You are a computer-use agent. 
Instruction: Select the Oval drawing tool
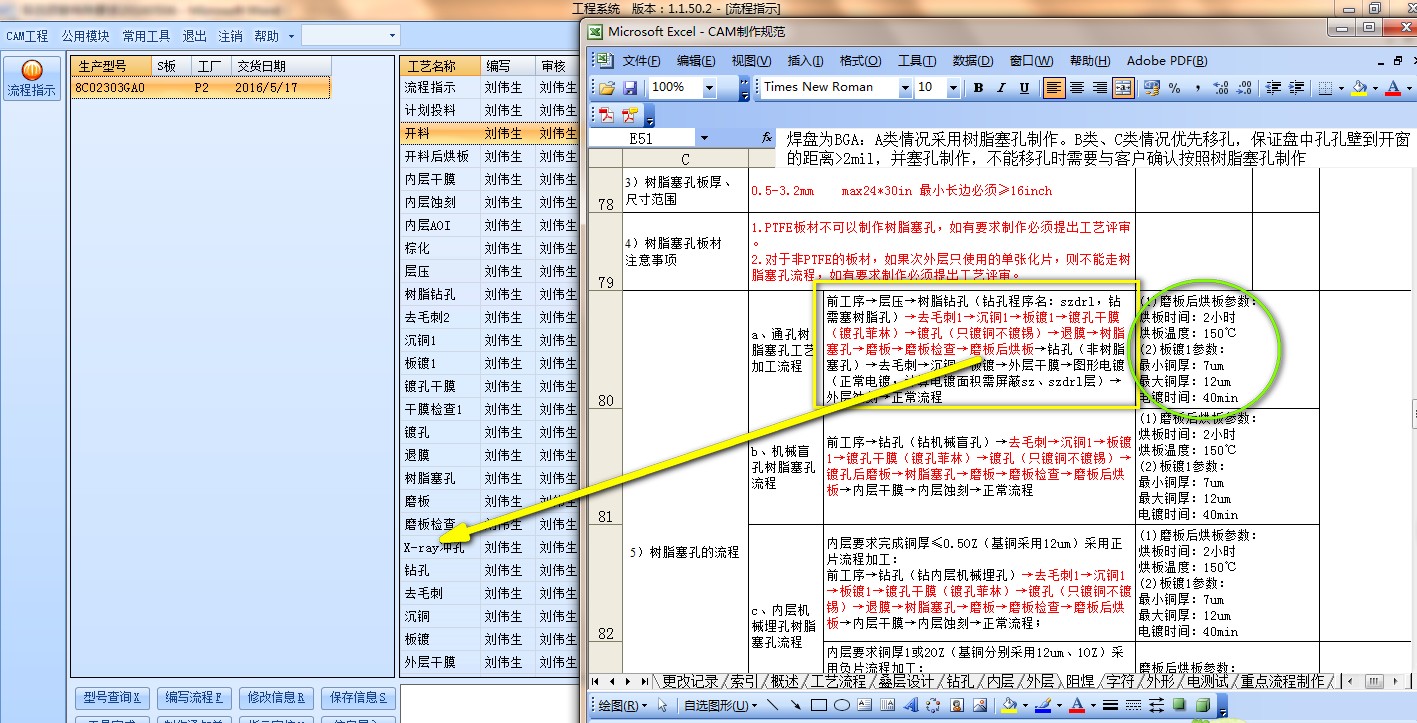[842, 706]
